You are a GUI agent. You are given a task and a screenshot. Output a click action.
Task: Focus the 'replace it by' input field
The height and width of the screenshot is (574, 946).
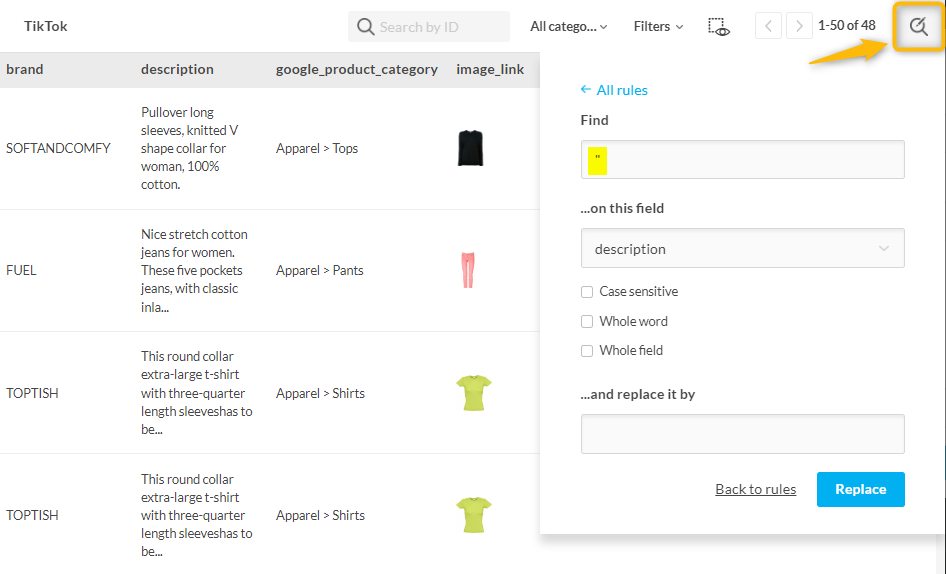pyautogui.click(x=742, y=434)
